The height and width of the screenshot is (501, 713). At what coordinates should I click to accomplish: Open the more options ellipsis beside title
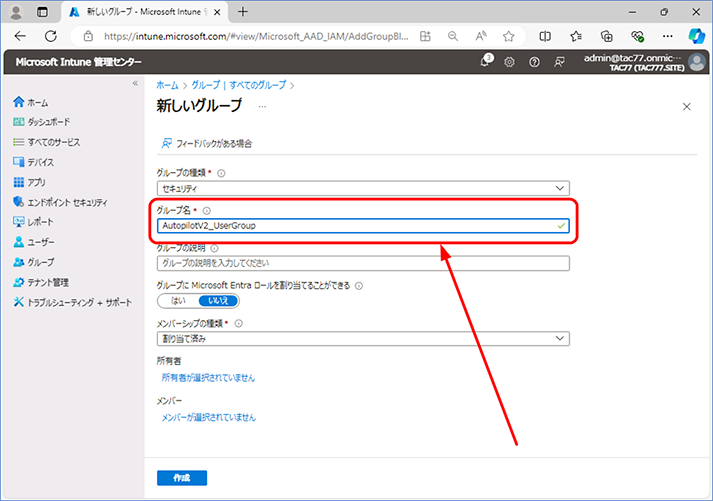262,106
